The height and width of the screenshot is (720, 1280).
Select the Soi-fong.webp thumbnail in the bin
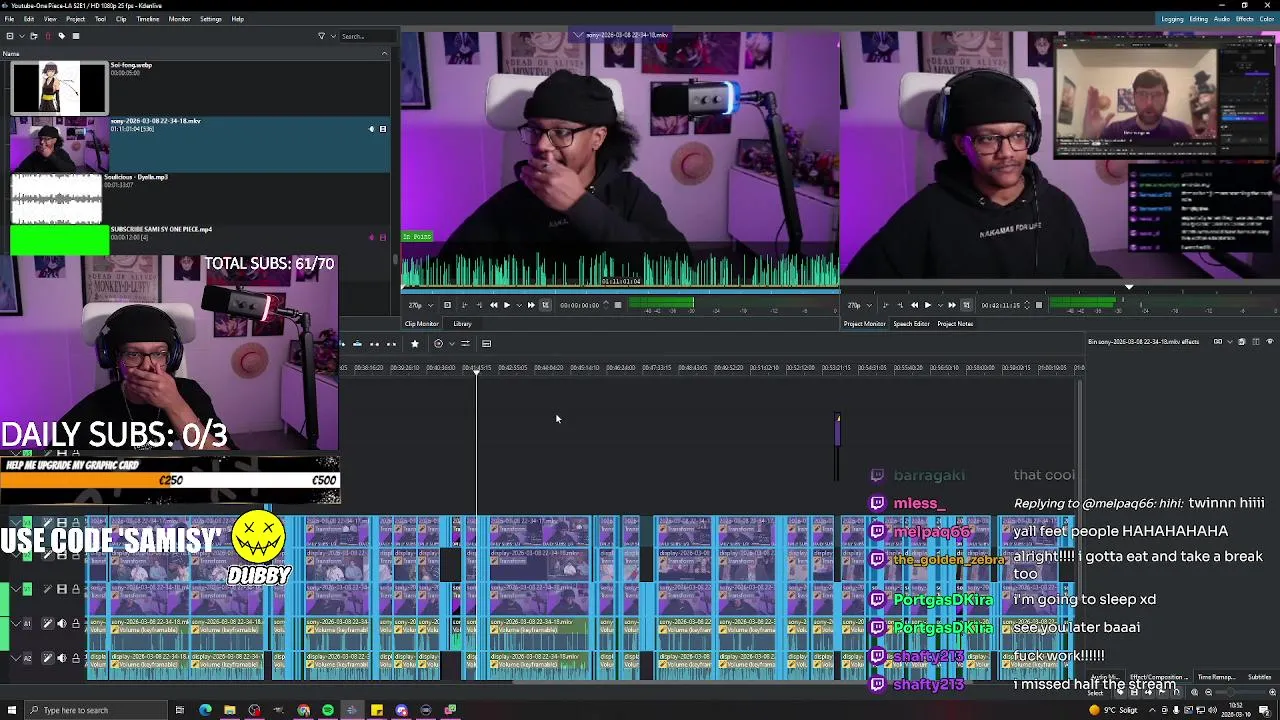[x=58, y=88]
